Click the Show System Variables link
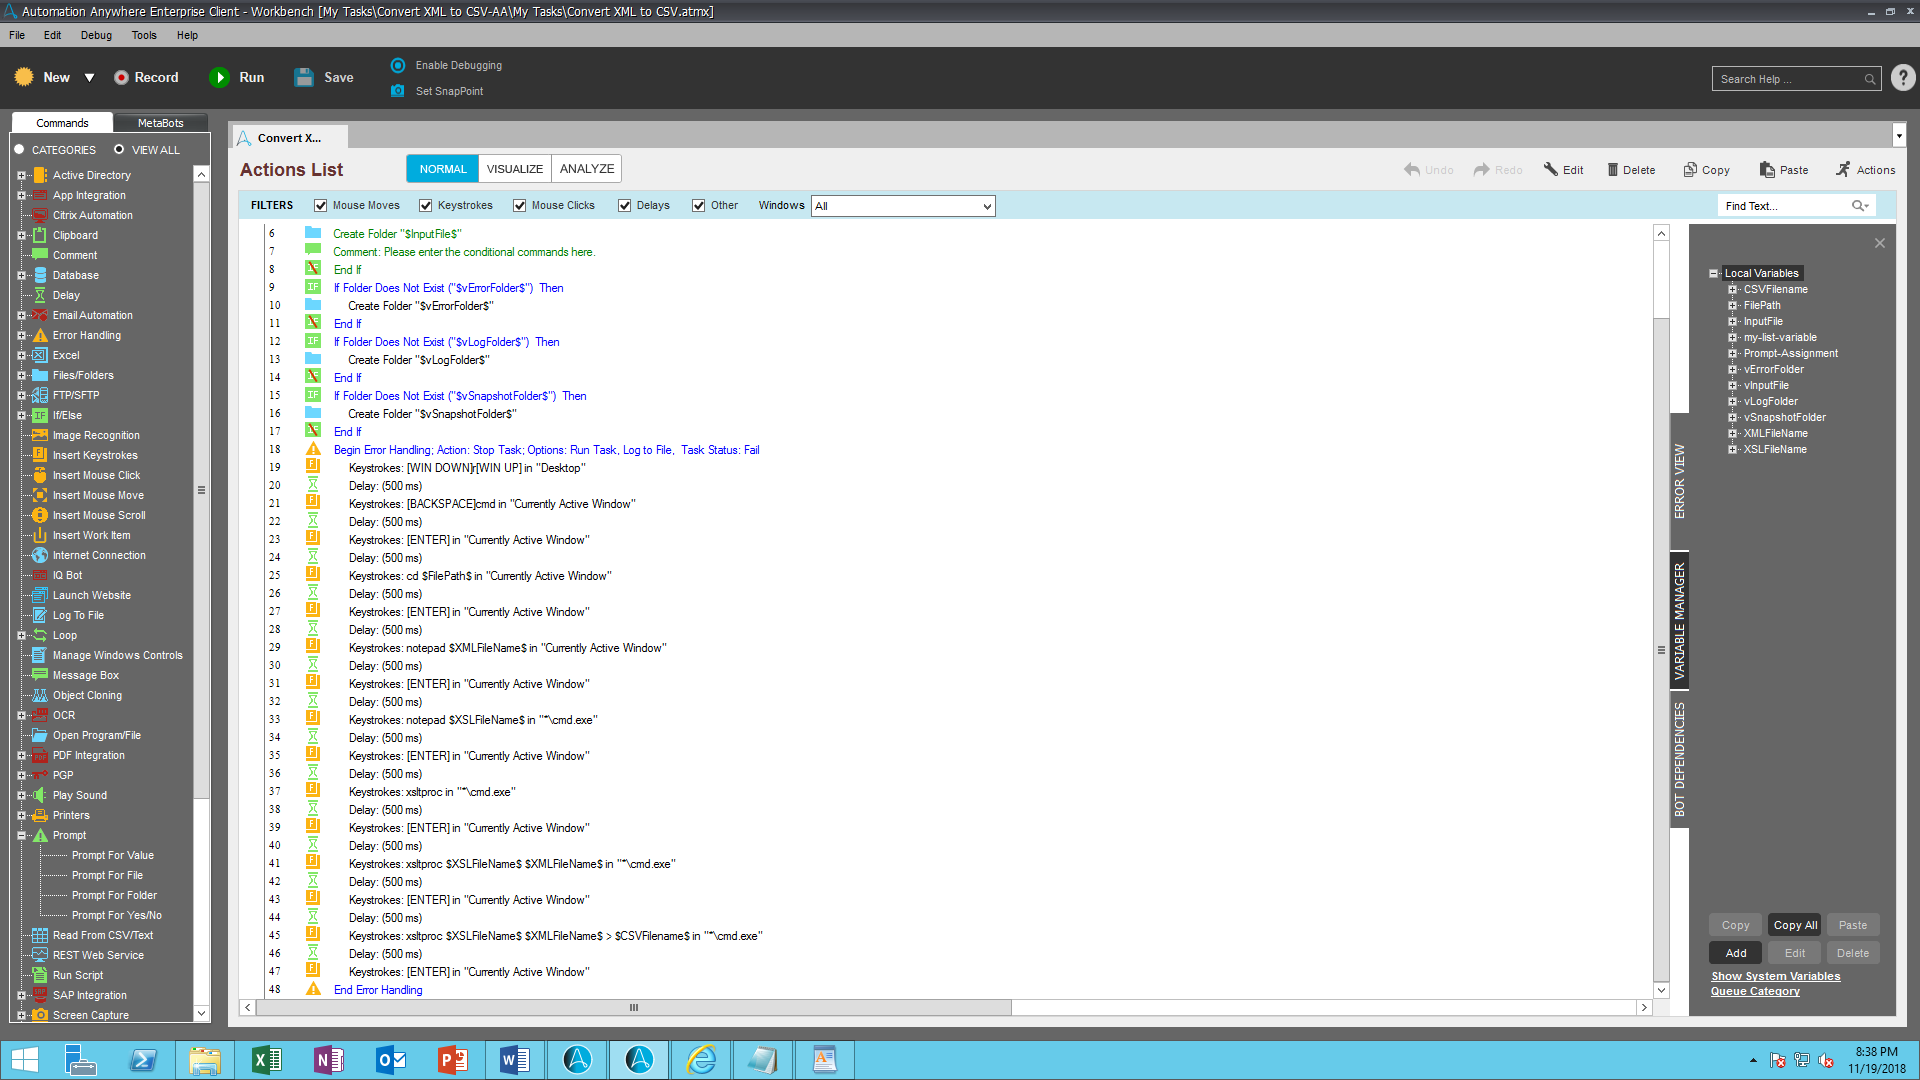Image resolution: width=1920 pixels, height=1080 pixels. pyautogui.click(x=1775, y=977)
